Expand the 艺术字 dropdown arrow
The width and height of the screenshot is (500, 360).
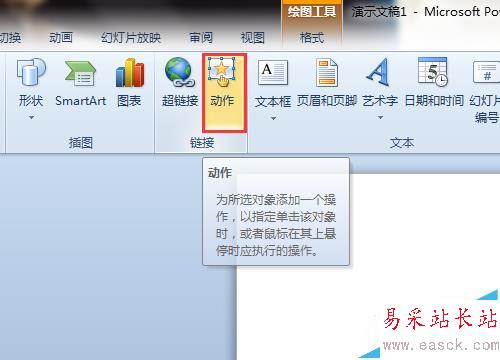[380, 117]
